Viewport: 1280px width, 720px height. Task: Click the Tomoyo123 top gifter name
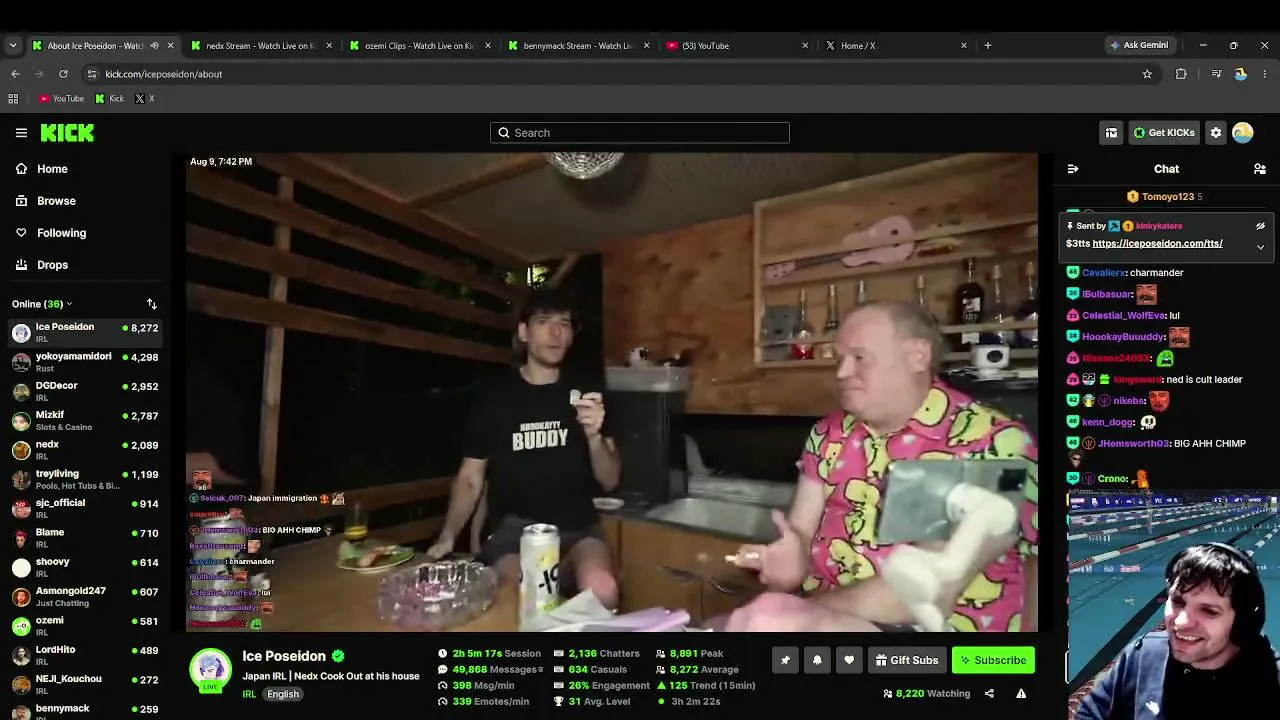coord(1168,197)
